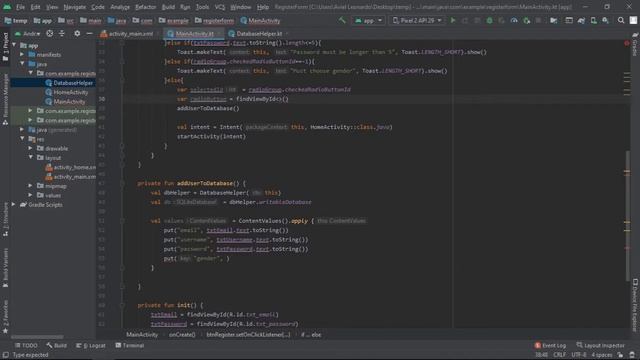Screen dimensions: 640x360
Task: Expand the Gradle Scripts node
Action: pyautogui.click(x=14, y=204)
